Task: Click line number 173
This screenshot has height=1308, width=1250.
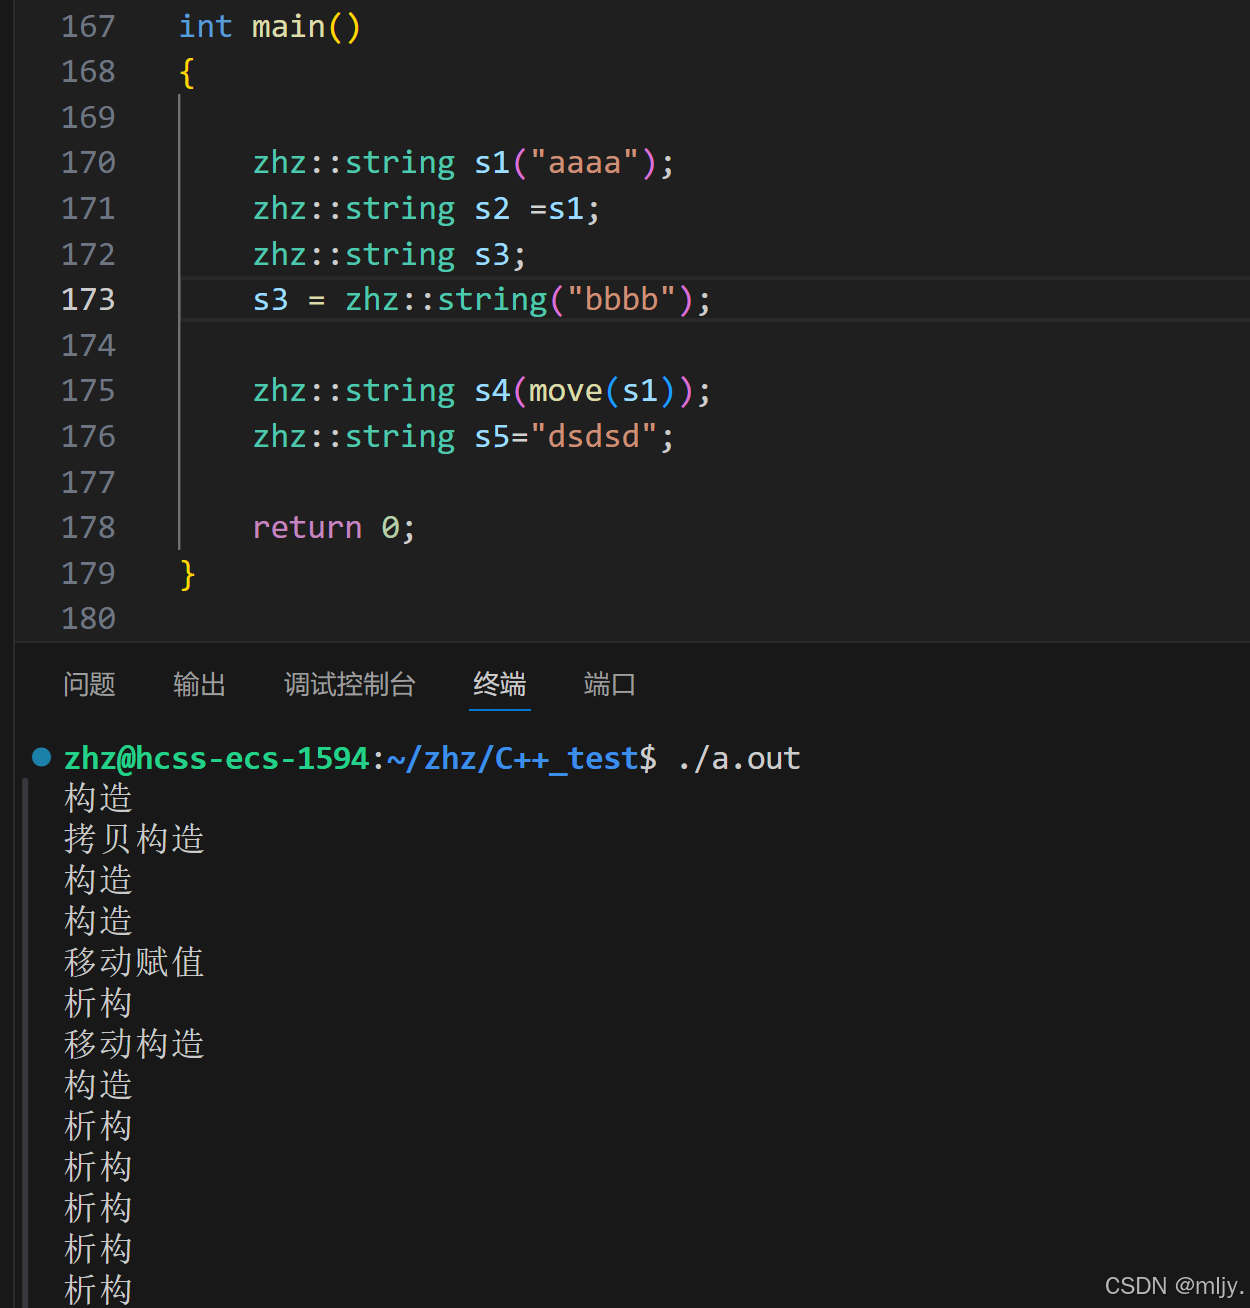Action: (88, 299)
